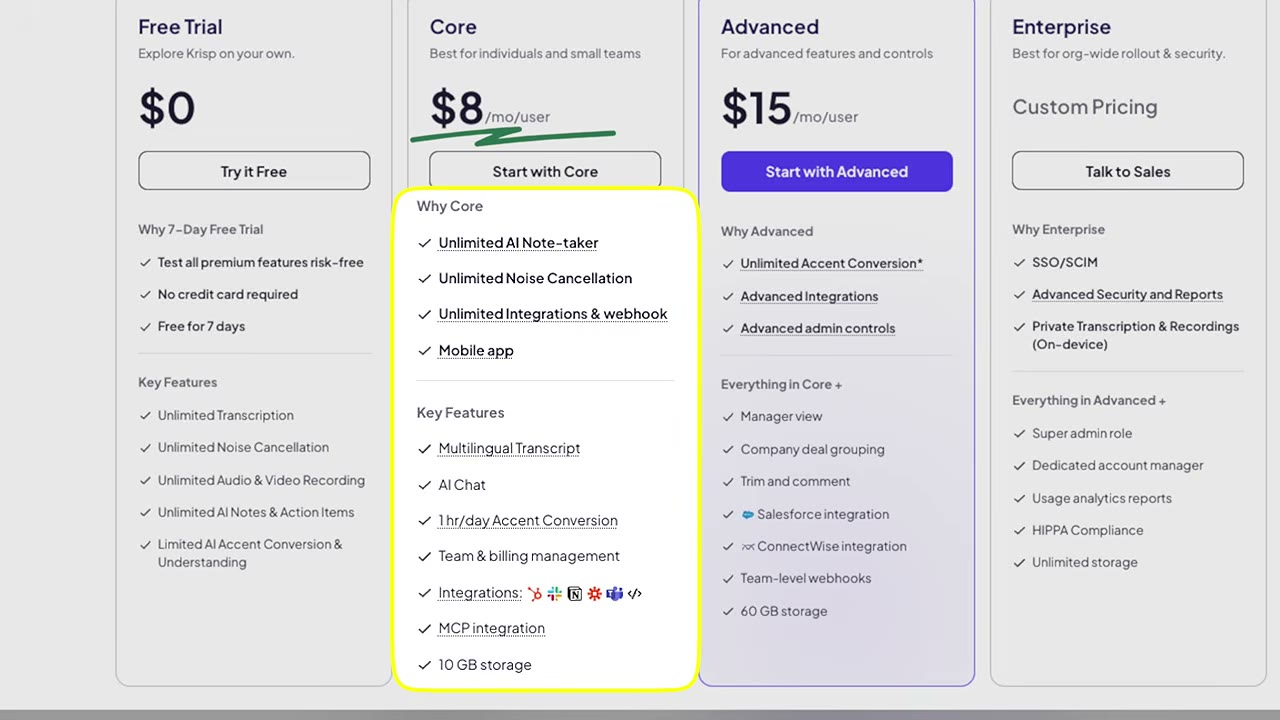Click Unlimited Integrations & webhook link
The height and width of the screenshot is (720, 1280).
click(553, 314)
